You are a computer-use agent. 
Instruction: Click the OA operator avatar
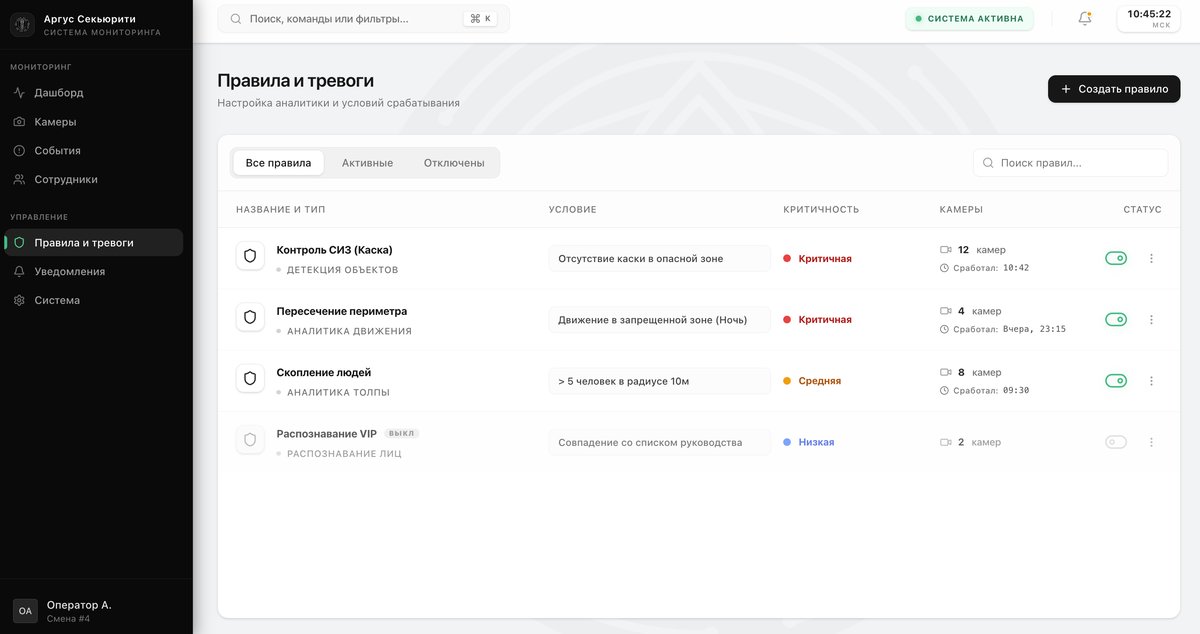click(x=25, y=611)
